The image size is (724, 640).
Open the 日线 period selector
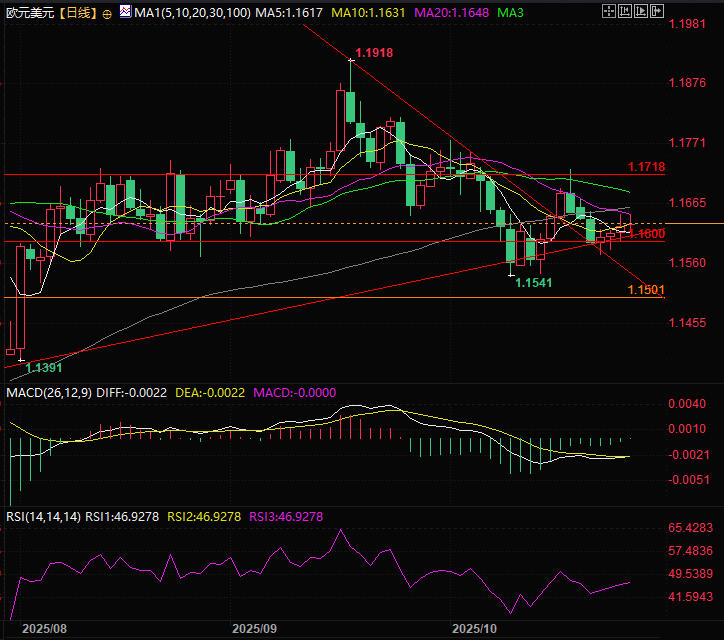click(79, 12)
